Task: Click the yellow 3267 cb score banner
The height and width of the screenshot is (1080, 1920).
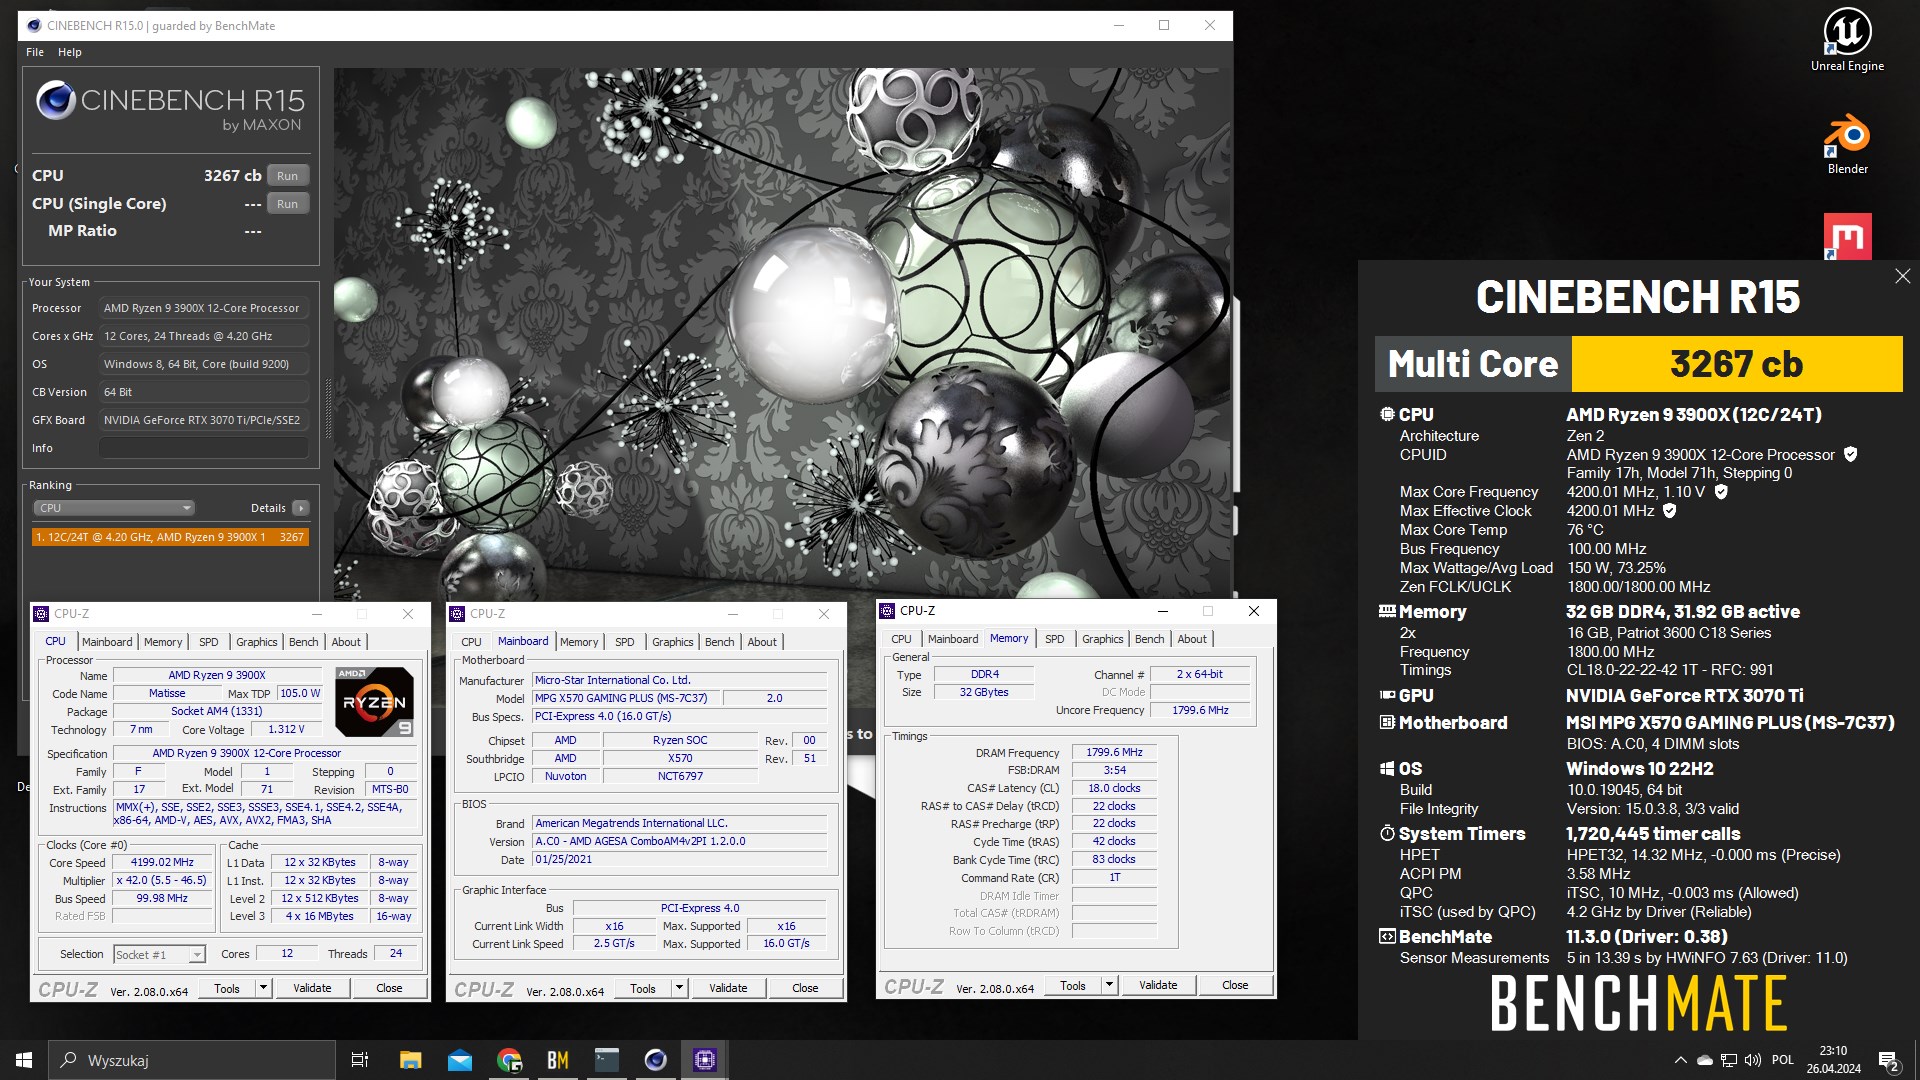Action: coord(1737,364)
